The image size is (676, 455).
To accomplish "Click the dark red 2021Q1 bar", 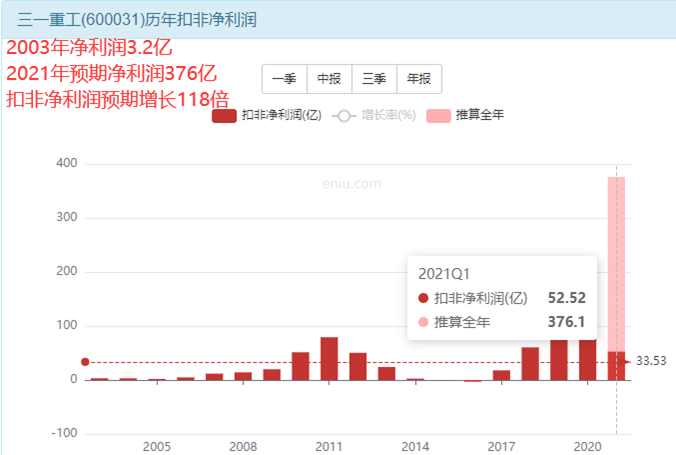I will [617, 366].
